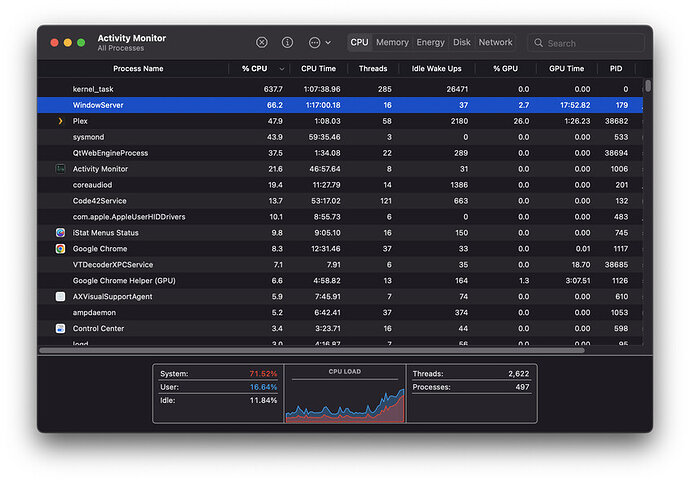Click the AXVisualSupportAgent icon
Viewport: 690px width, 481px height.
(x=60, y=296)
